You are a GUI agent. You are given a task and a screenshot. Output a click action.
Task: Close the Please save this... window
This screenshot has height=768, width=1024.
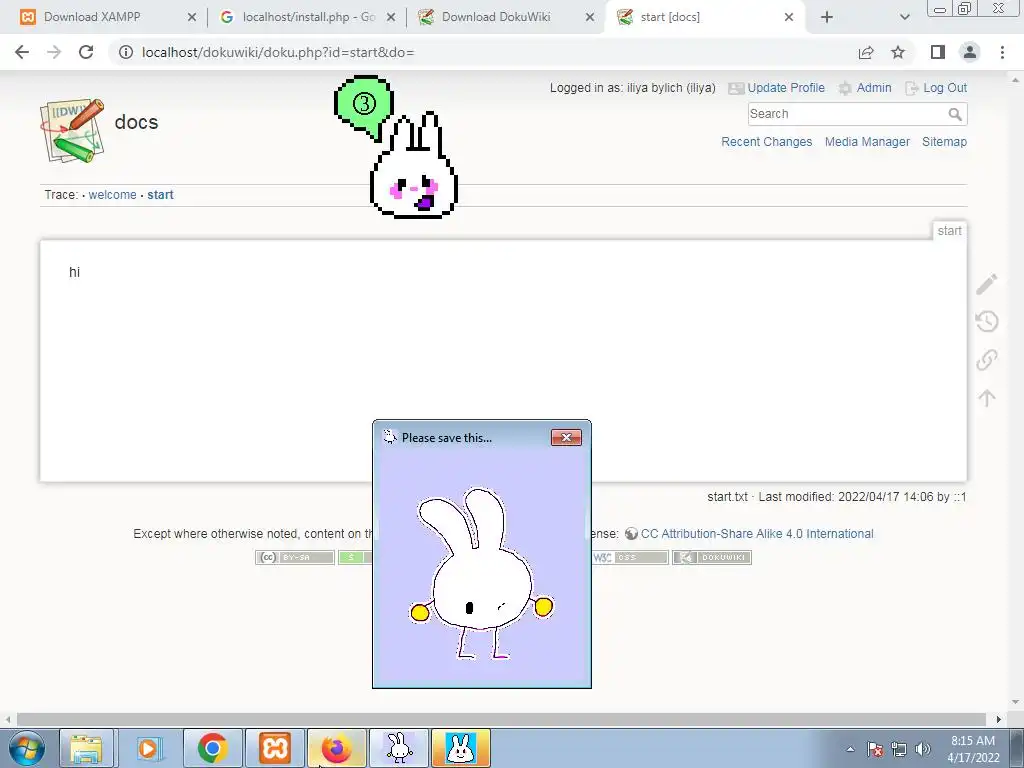point(566,438)
